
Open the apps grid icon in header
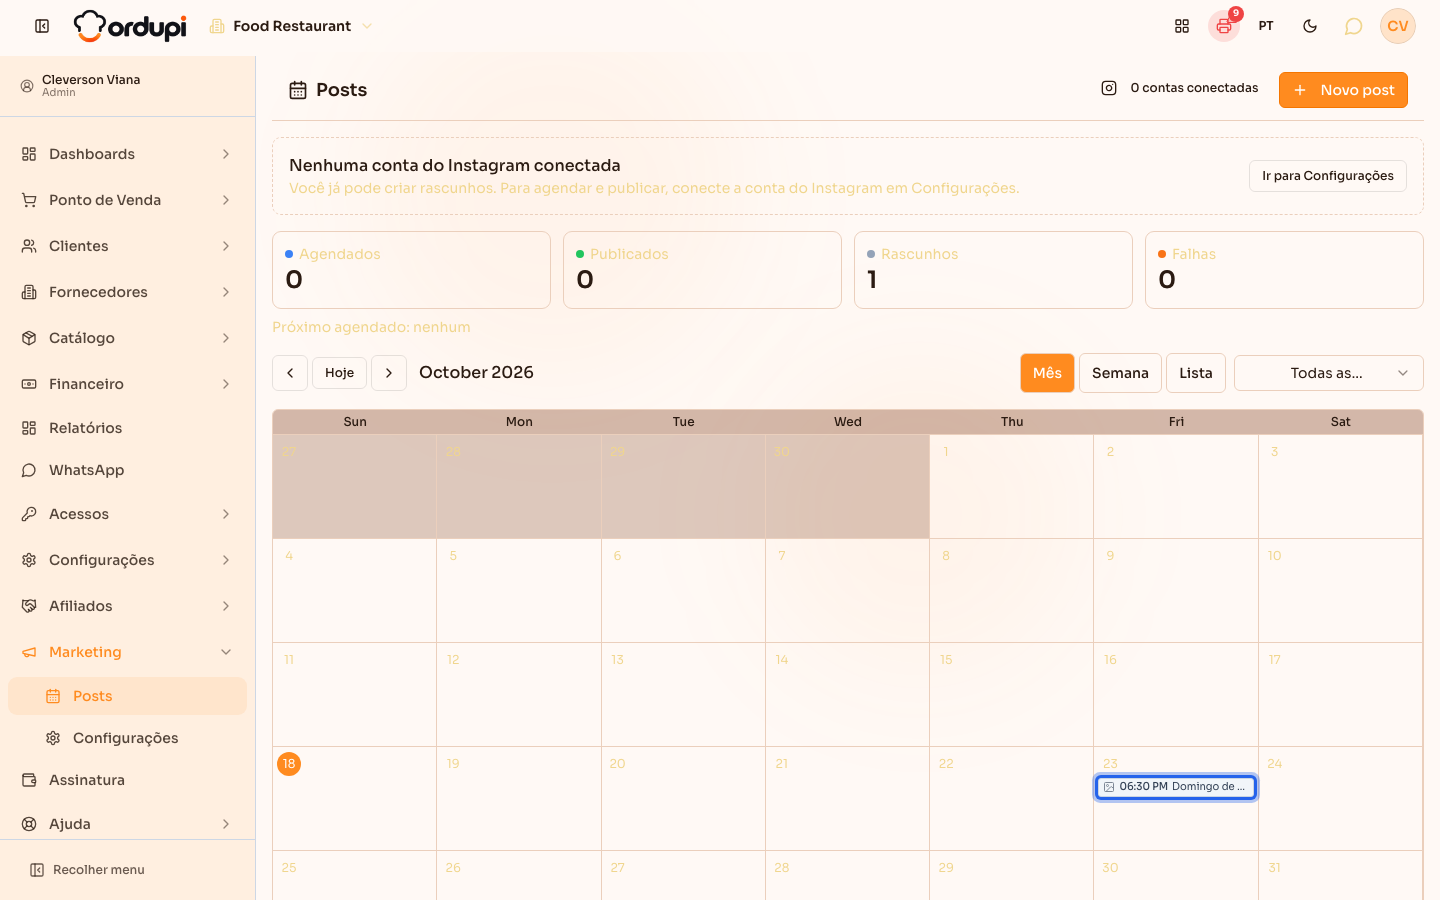point(1182,26)
